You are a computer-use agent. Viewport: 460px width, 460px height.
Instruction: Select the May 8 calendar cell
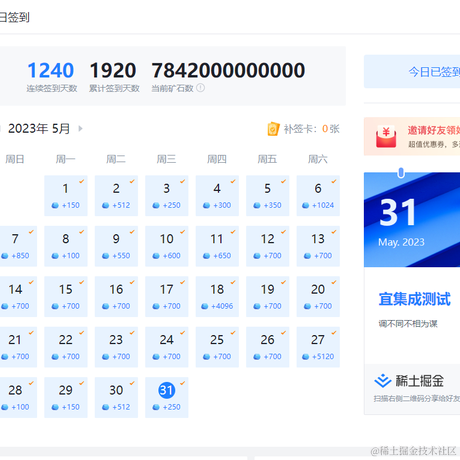(x=66, y=246)
